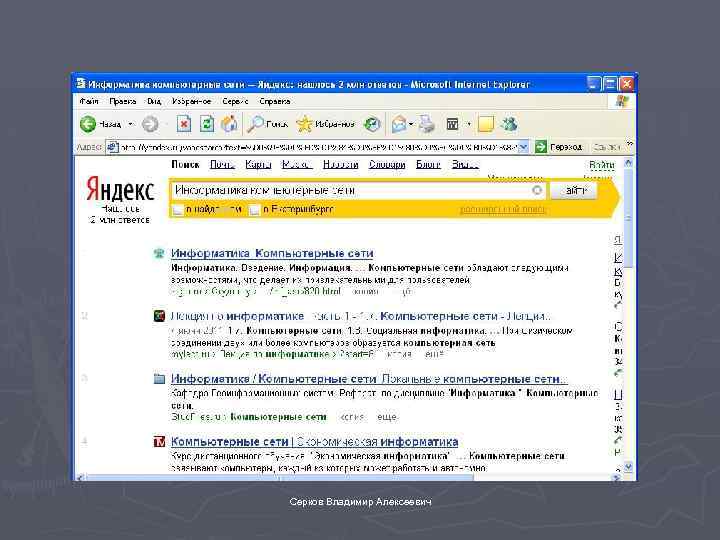Print the page with printer icon

tap(427, 124)
